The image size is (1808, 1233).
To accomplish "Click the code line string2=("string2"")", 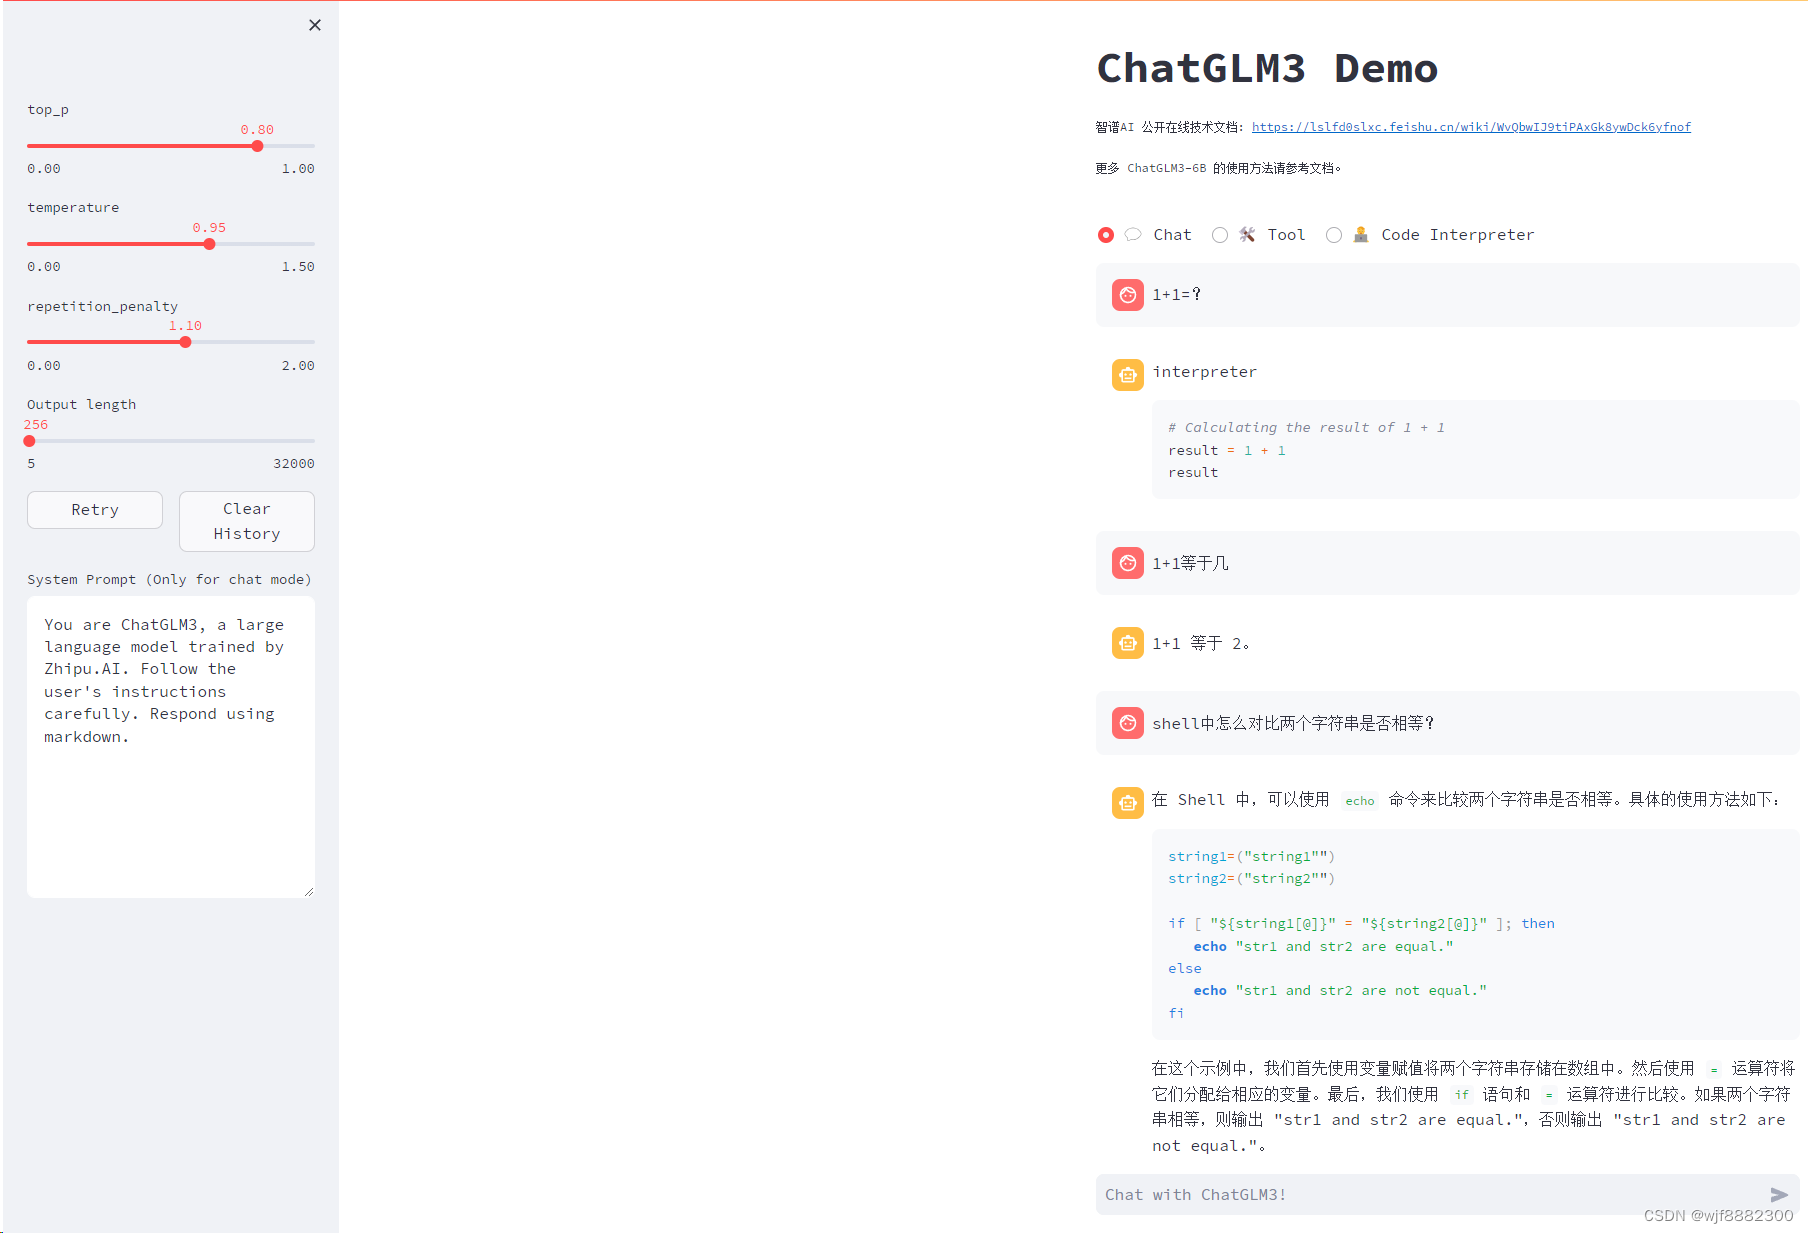I will (1251, 879).
